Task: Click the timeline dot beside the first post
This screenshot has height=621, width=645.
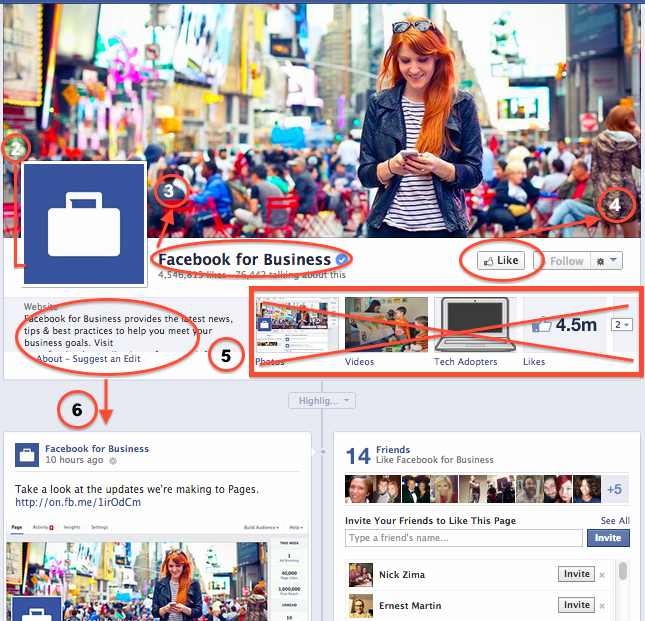Action: [323, 452]
